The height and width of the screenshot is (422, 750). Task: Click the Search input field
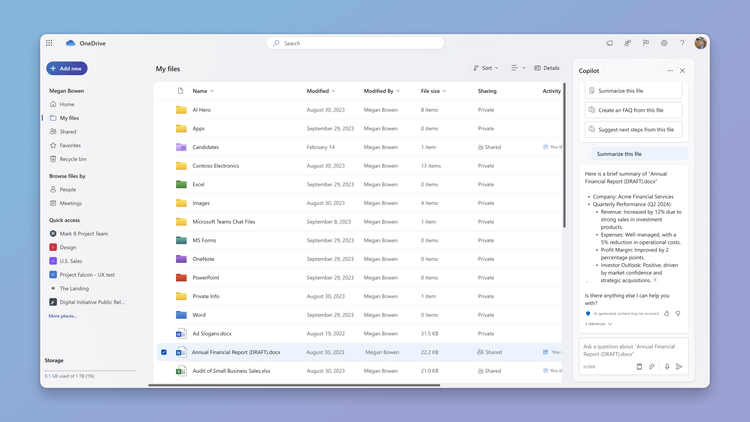(355, 43)
